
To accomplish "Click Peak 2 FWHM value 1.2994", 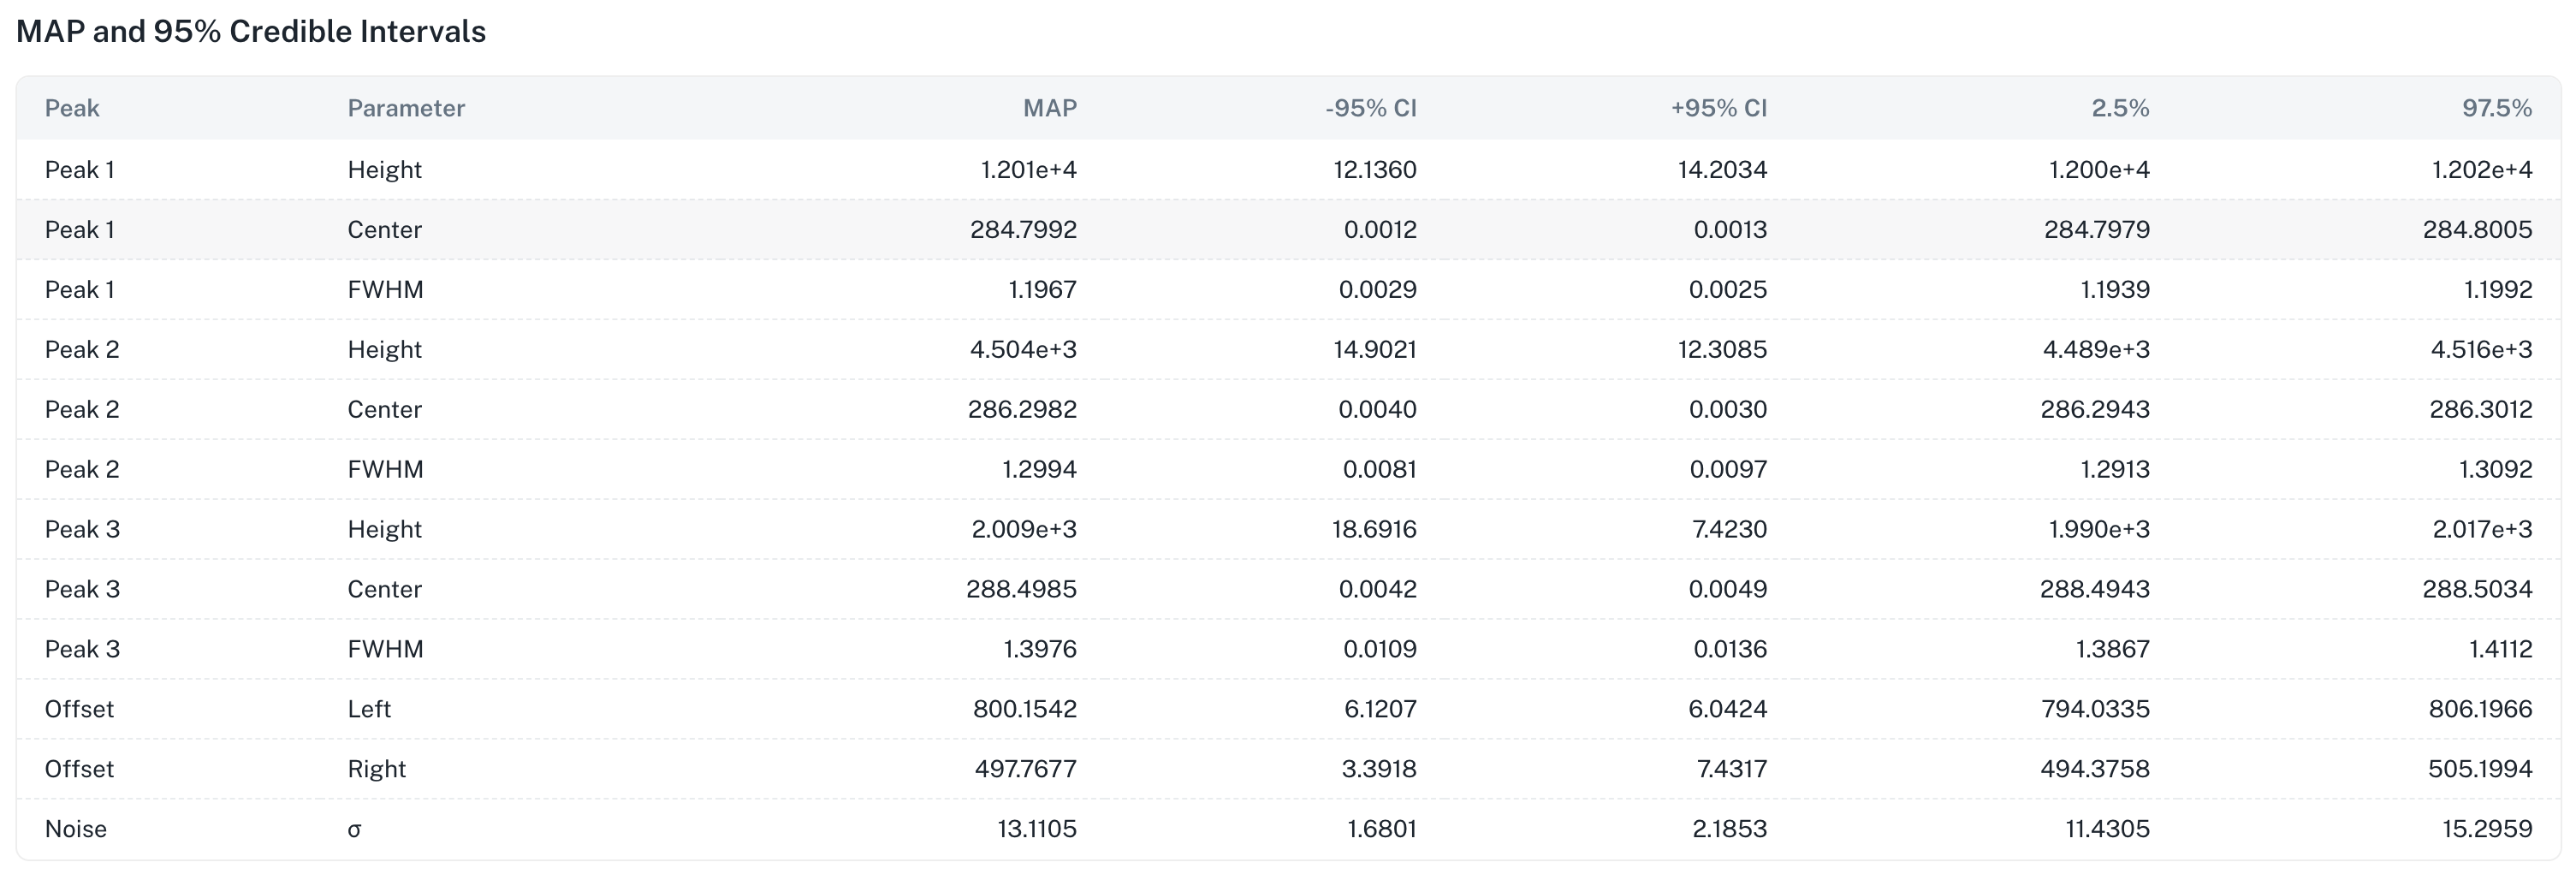I will tap(1040, 470).
